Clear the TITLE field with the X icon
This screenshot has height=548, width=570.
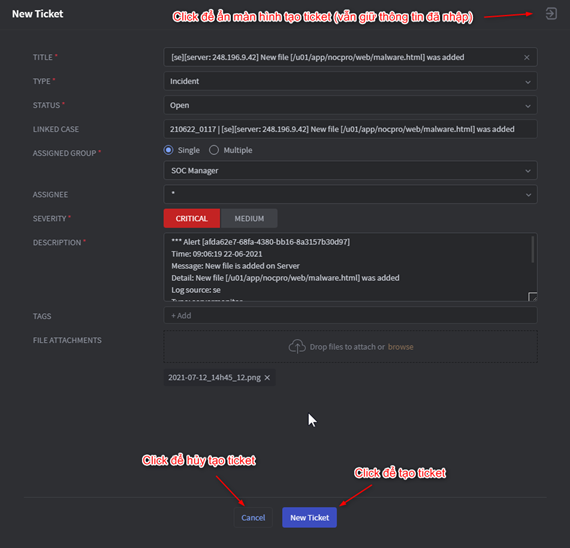tap(526, 57)
